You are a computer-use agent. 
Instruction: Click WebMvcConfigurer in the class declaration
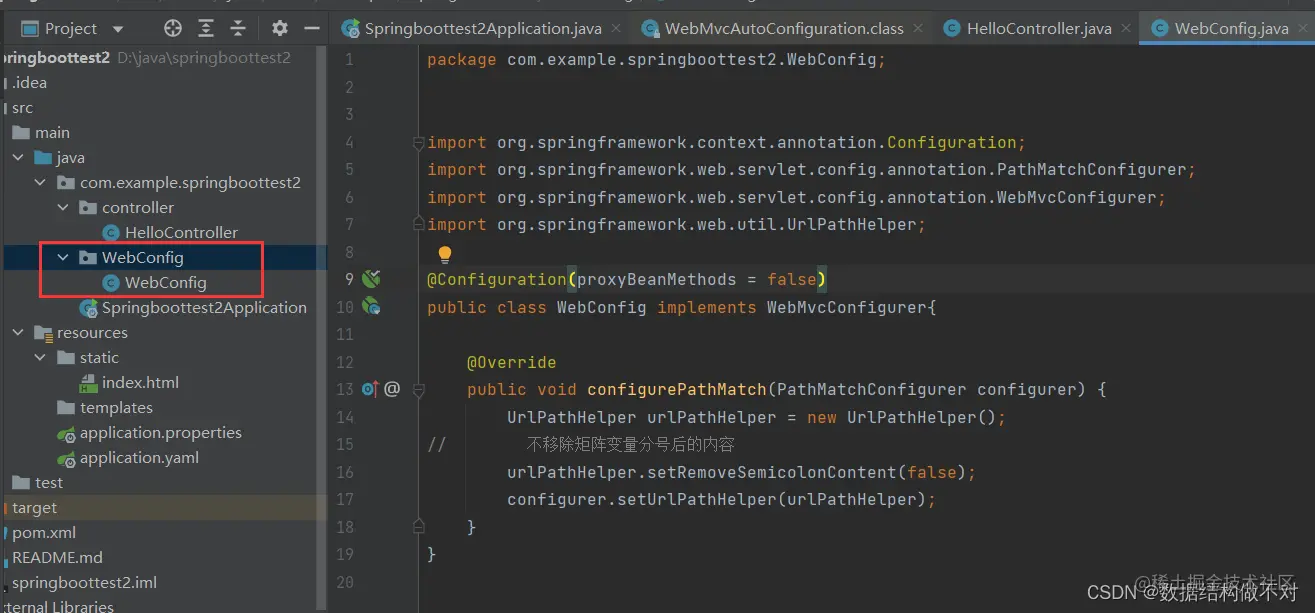(847, 307)
